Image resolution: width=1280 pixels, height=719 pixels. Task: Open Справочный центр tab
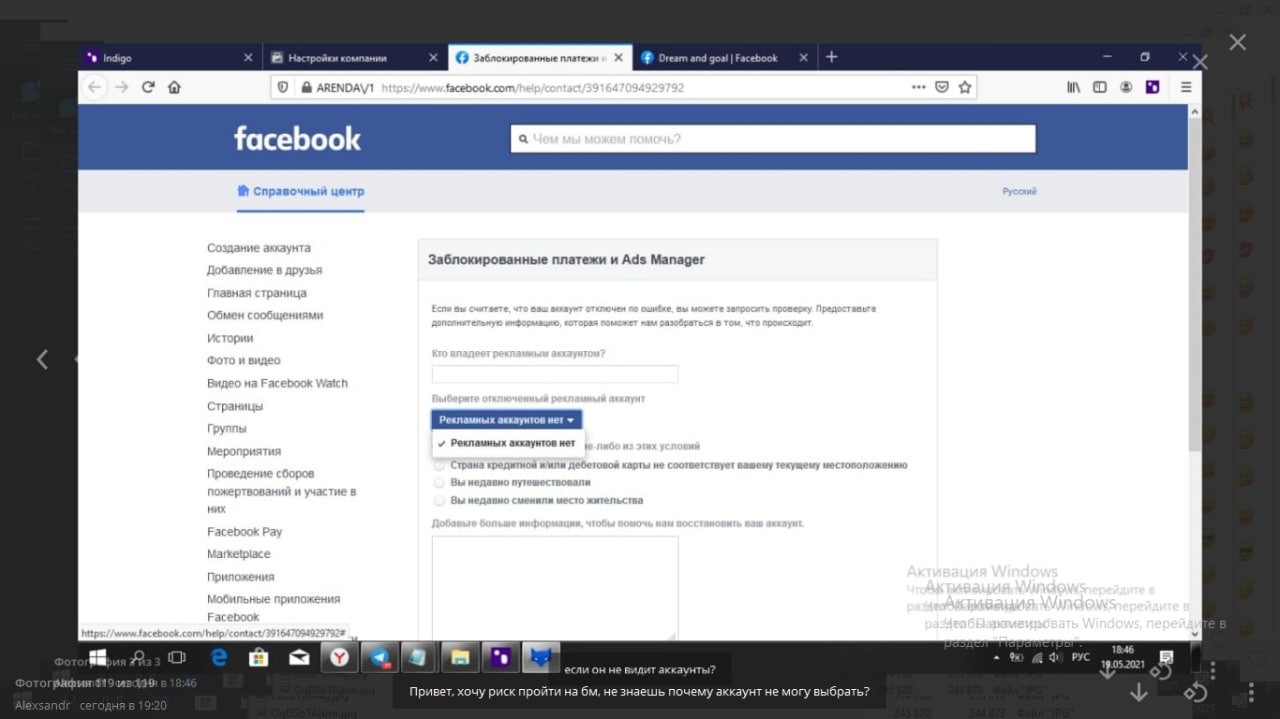click(x=300, y=191)
